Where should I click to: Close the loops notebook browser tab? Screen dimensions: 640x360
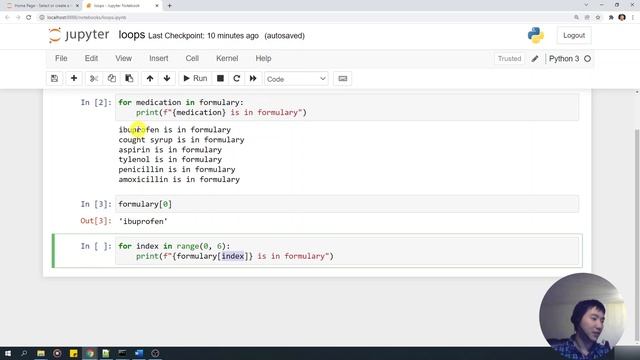coord(157,6)
